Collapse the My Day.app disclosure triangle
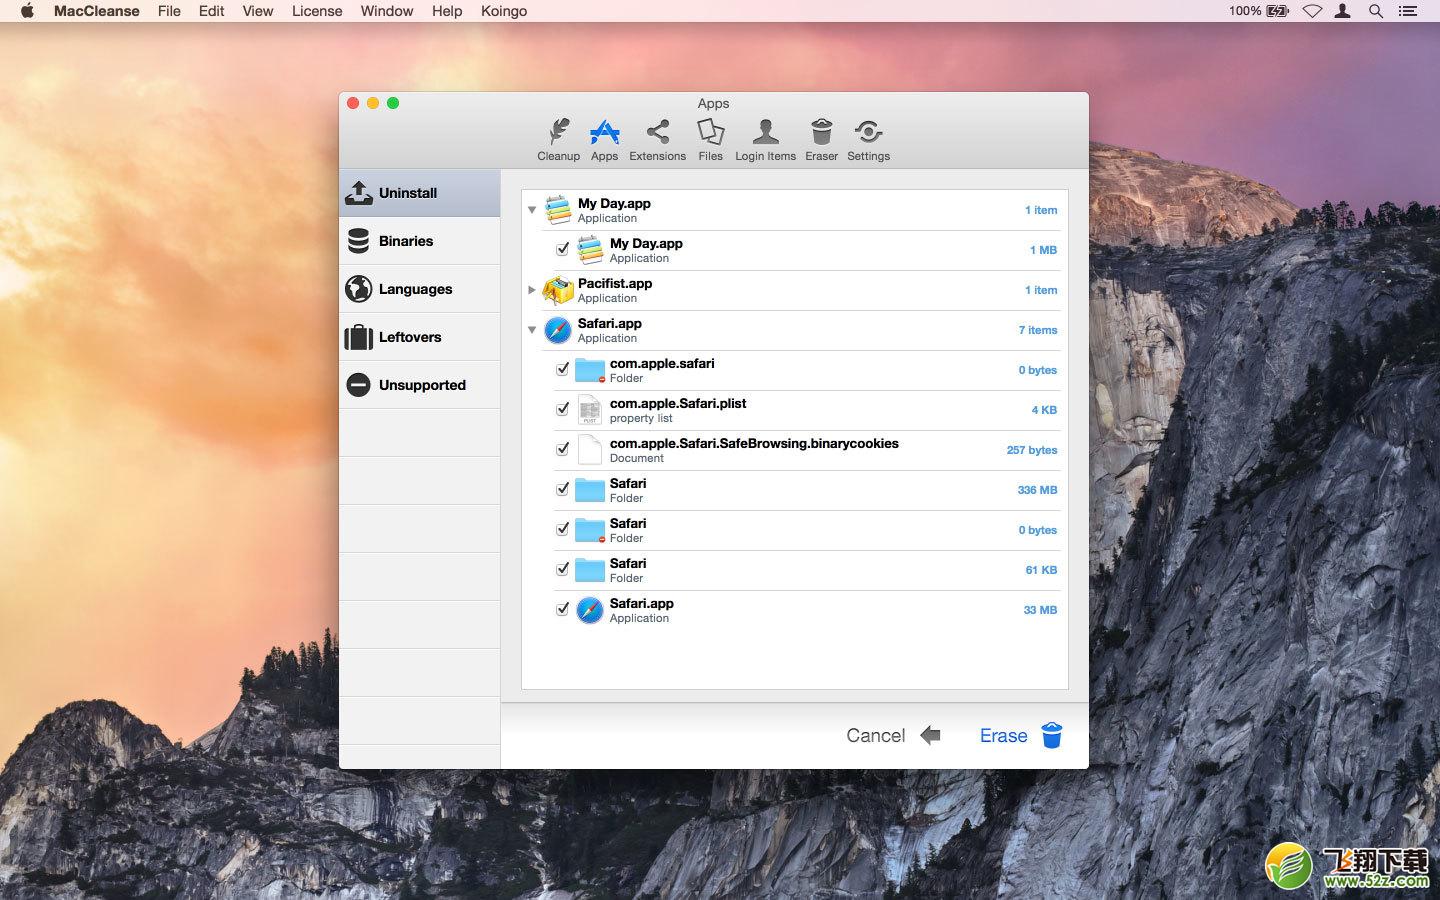The height and width of the screenshot is (900, 1440). pyautogui.click(x=532, y=210)
